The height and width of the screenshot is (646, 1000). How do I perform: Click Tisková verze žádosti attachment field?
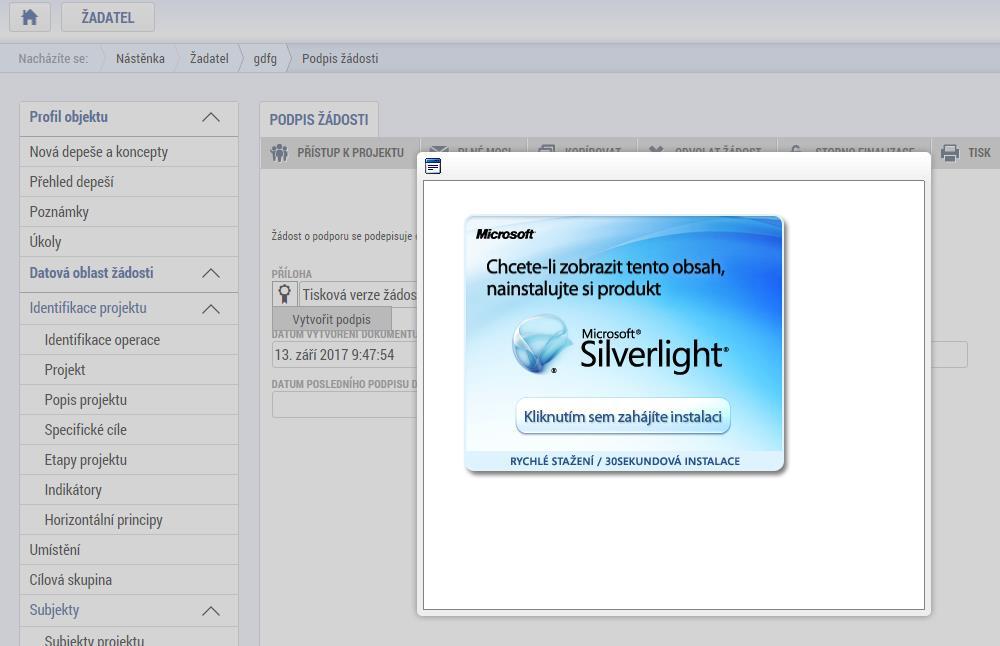click(x=358, y=295)
